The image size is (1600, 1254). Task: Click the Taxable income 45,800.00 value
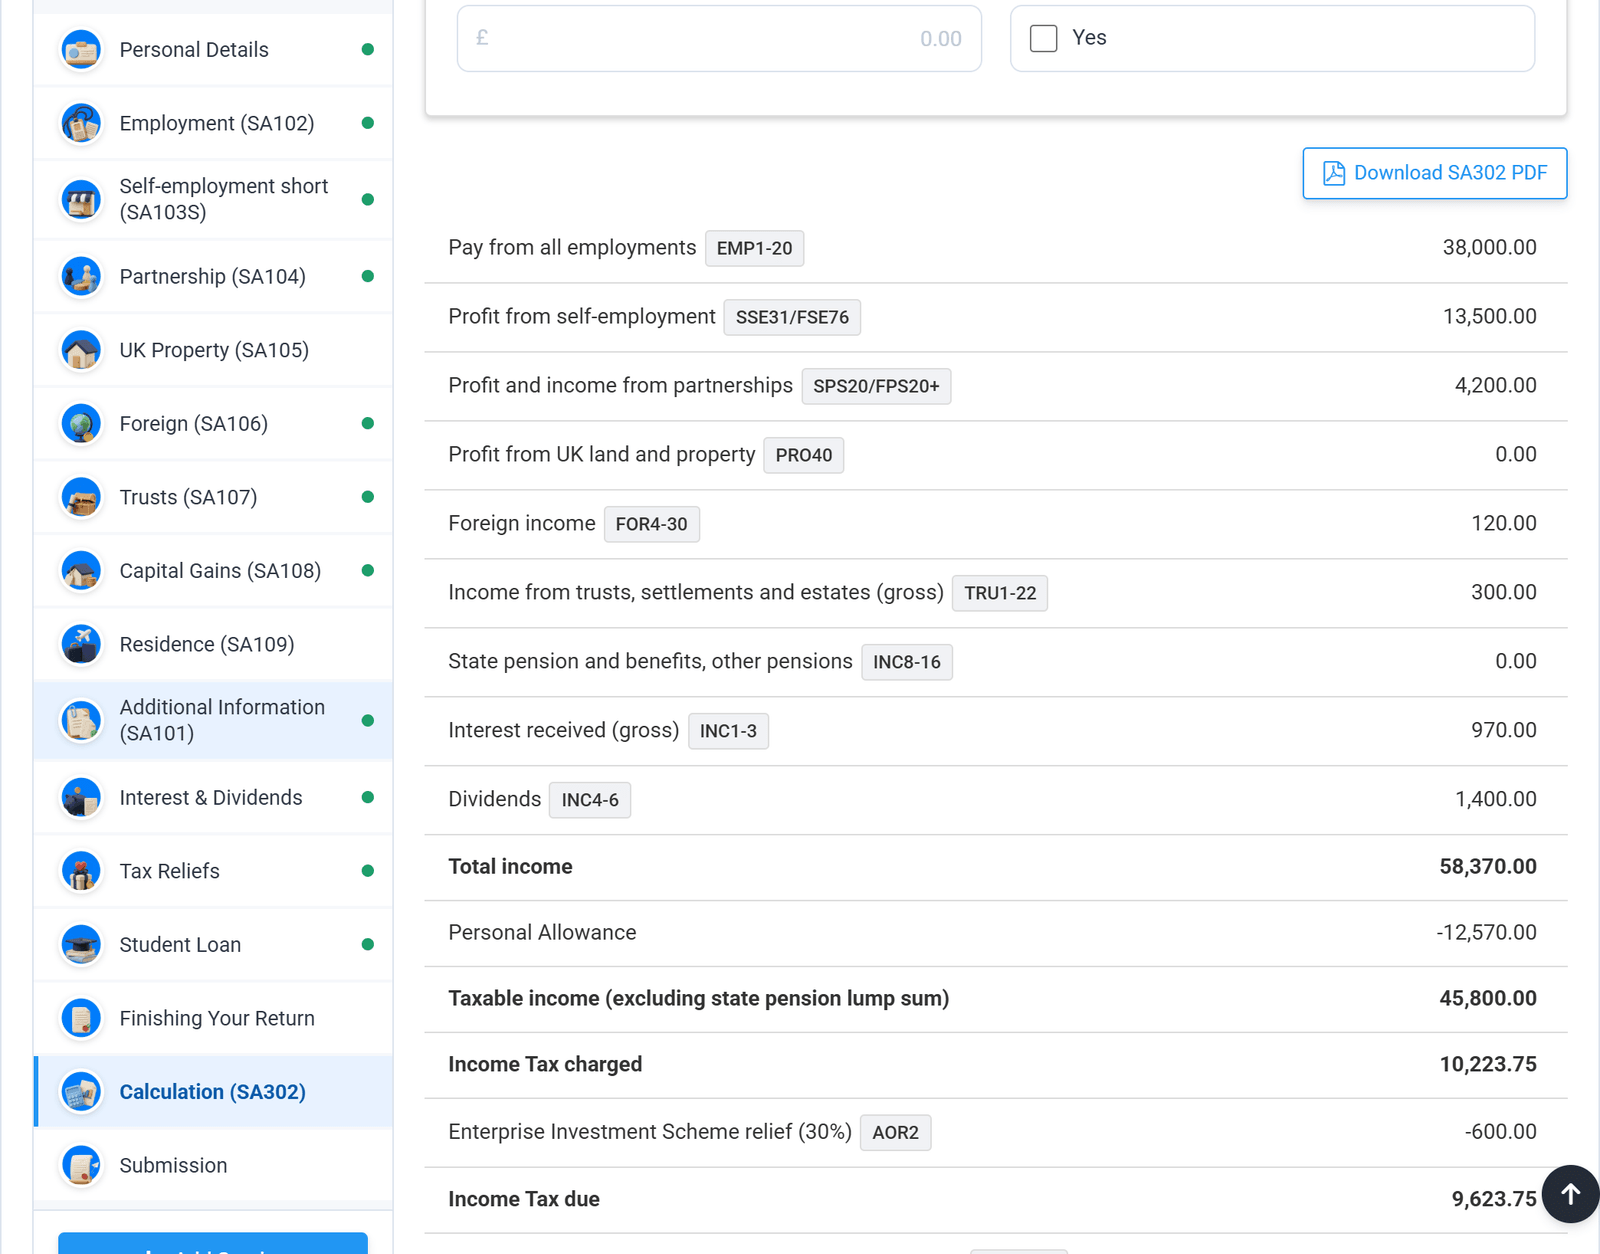1487,999
